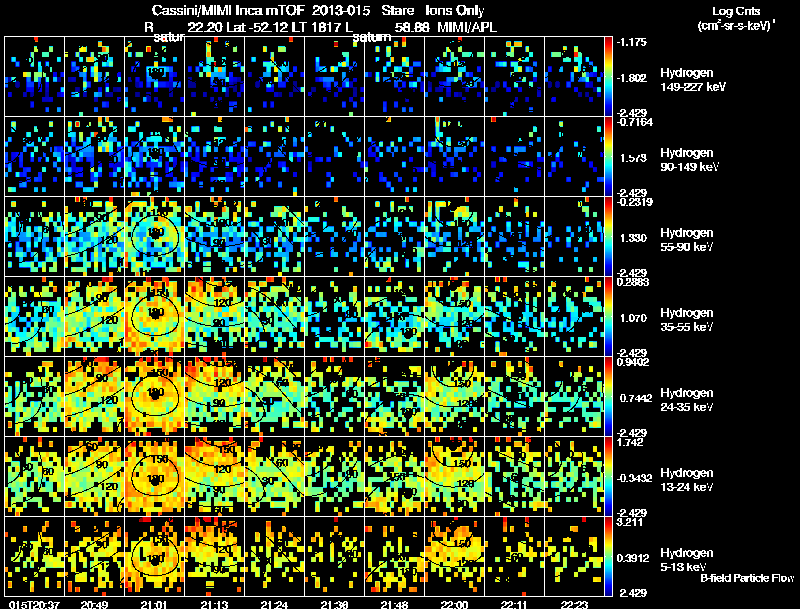Click the '0.2883' color scale value
Image resolution: width=800 pixels, height=609 pixels.
pyautogui.click(x=633, y=282)
